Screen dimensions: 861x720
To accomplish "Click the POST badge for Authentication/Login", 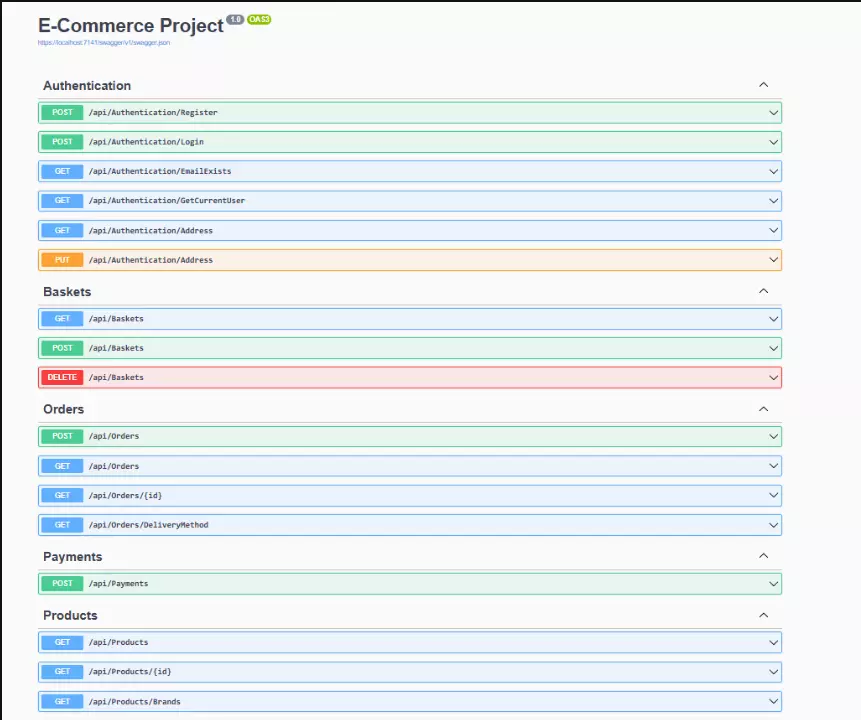I will (x=62, y=142).
